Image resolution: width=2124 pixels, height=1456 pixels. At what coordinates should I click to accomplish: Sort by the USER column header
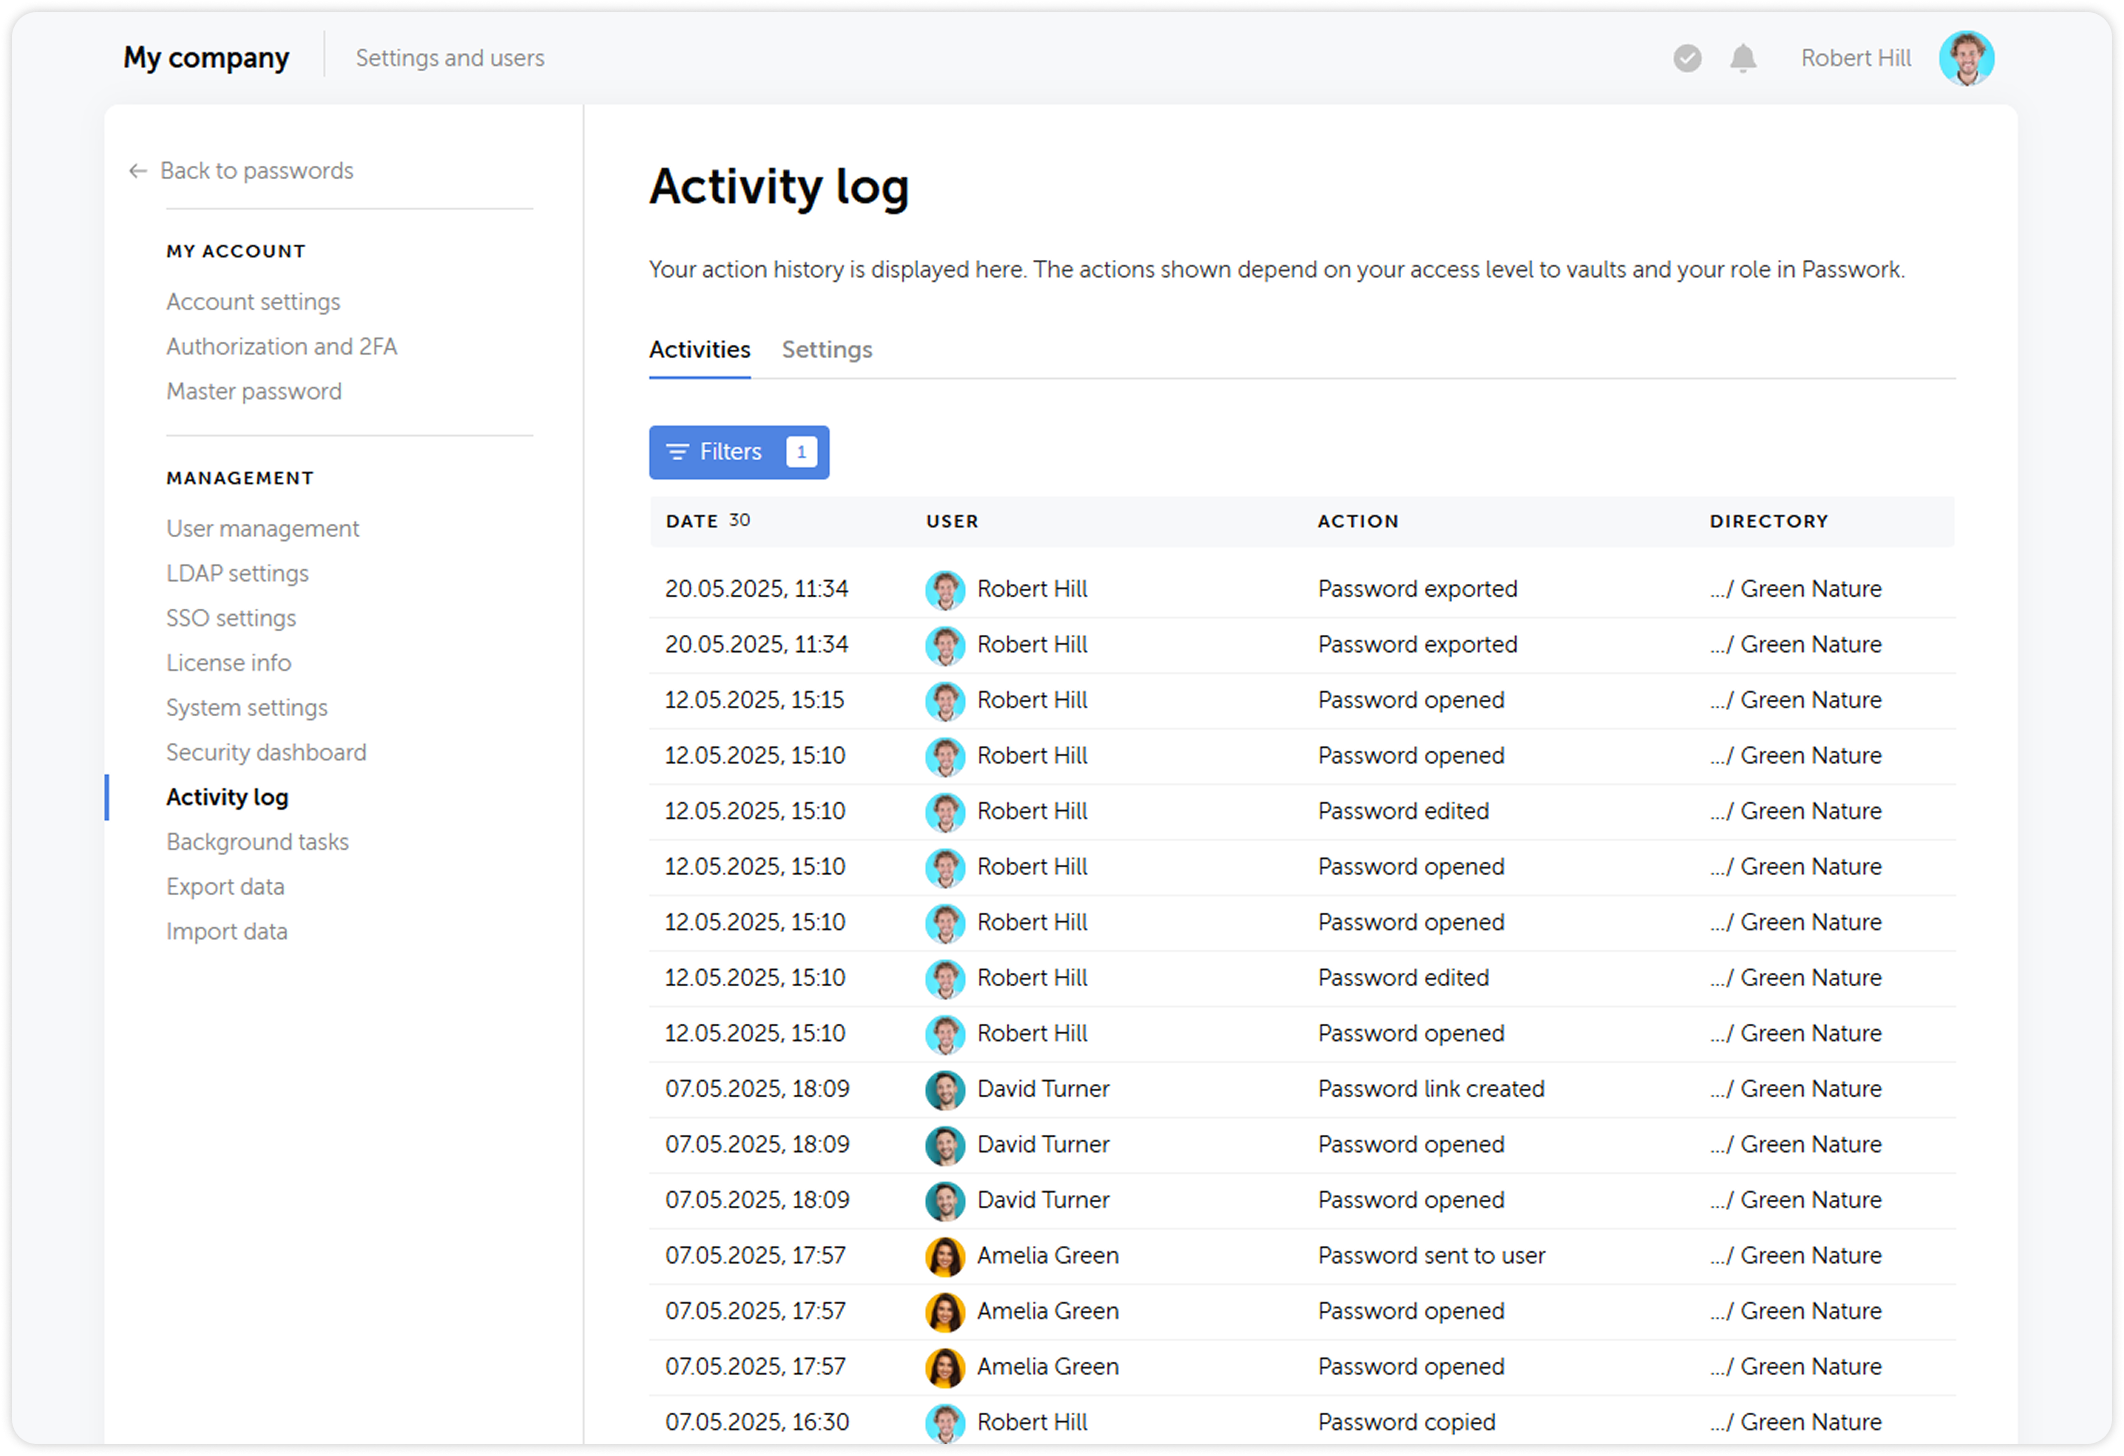(951, 521)
